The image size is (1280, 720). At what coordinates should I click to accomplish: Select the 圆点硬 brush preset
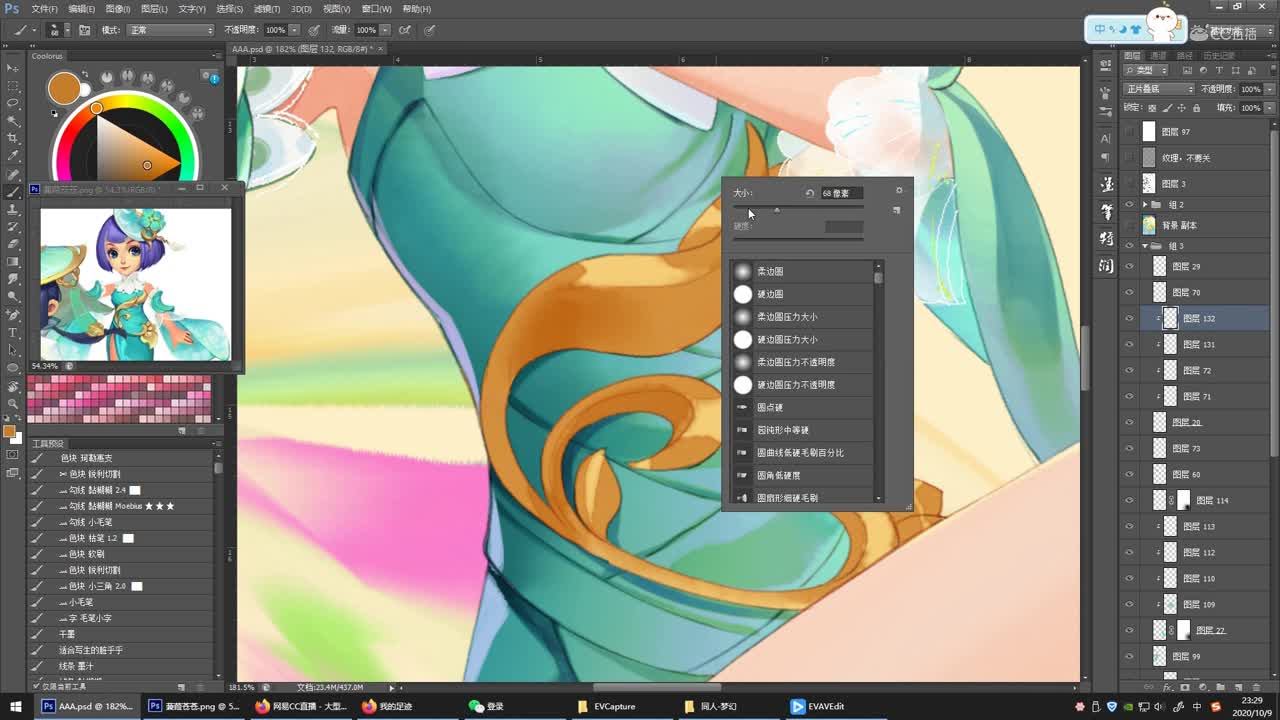802,407
